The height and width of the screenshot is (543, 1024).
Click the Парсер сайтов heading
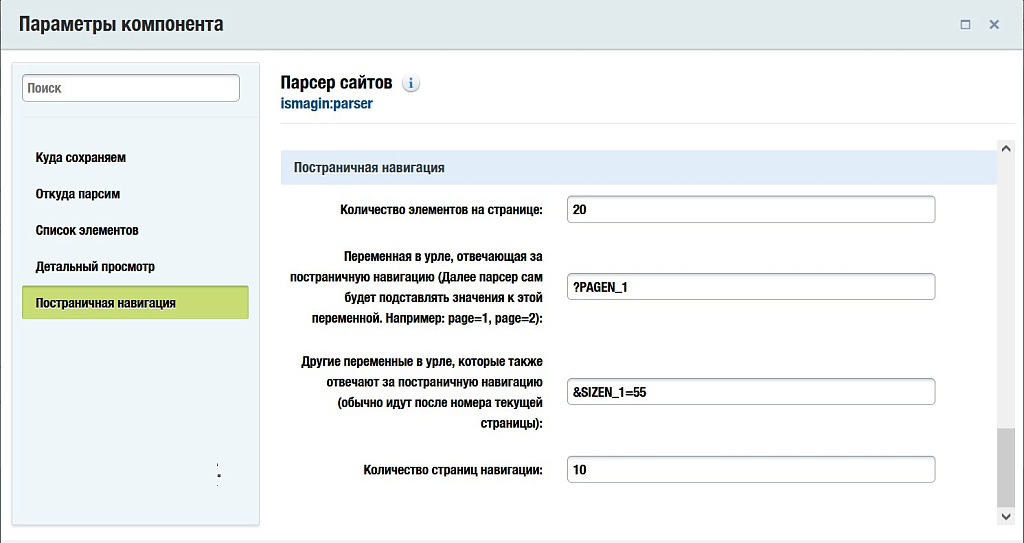tap(336, 83)
